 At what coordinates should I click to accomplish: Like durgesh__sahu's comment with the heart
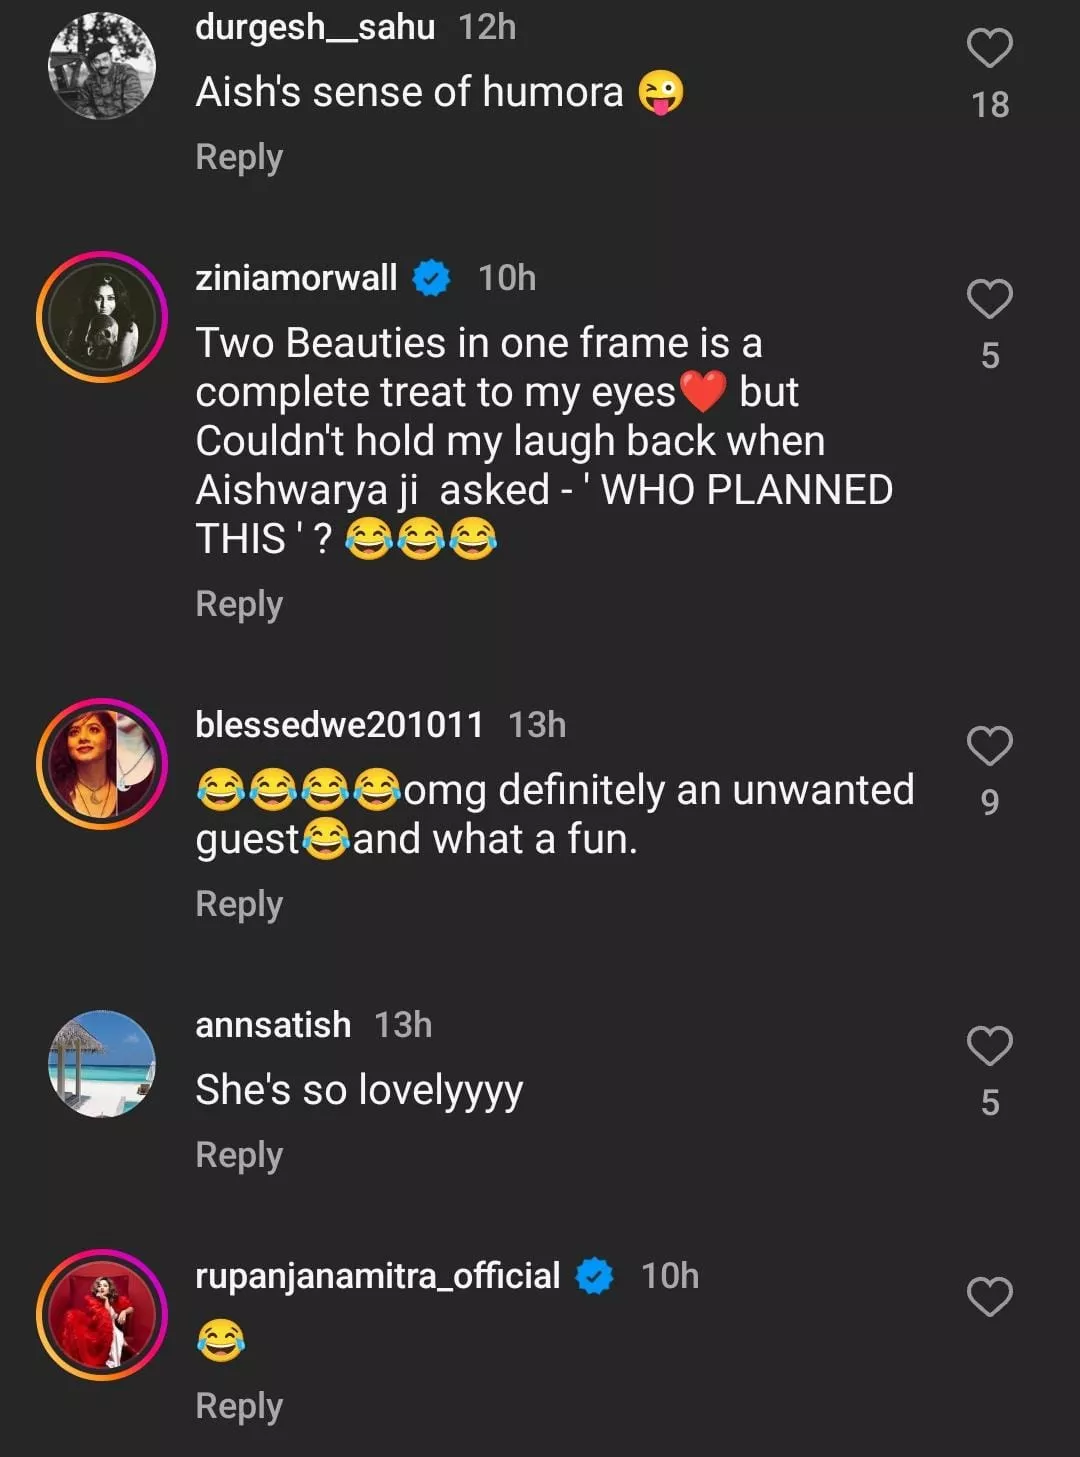click(989, 48)
